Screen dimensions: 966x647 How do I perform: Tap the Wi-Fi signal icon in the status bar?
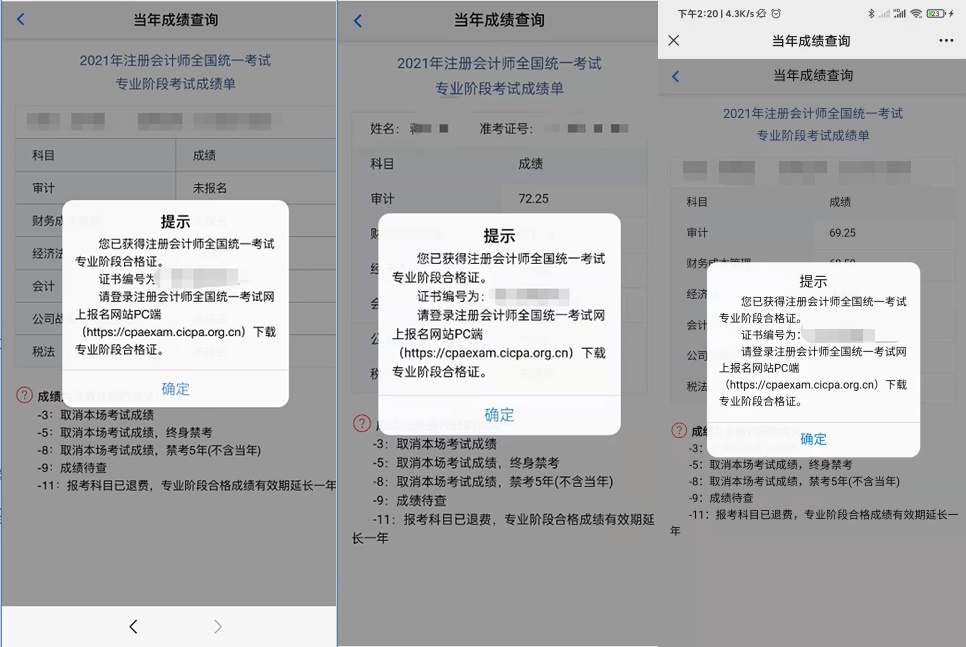[x=916, y=13]
